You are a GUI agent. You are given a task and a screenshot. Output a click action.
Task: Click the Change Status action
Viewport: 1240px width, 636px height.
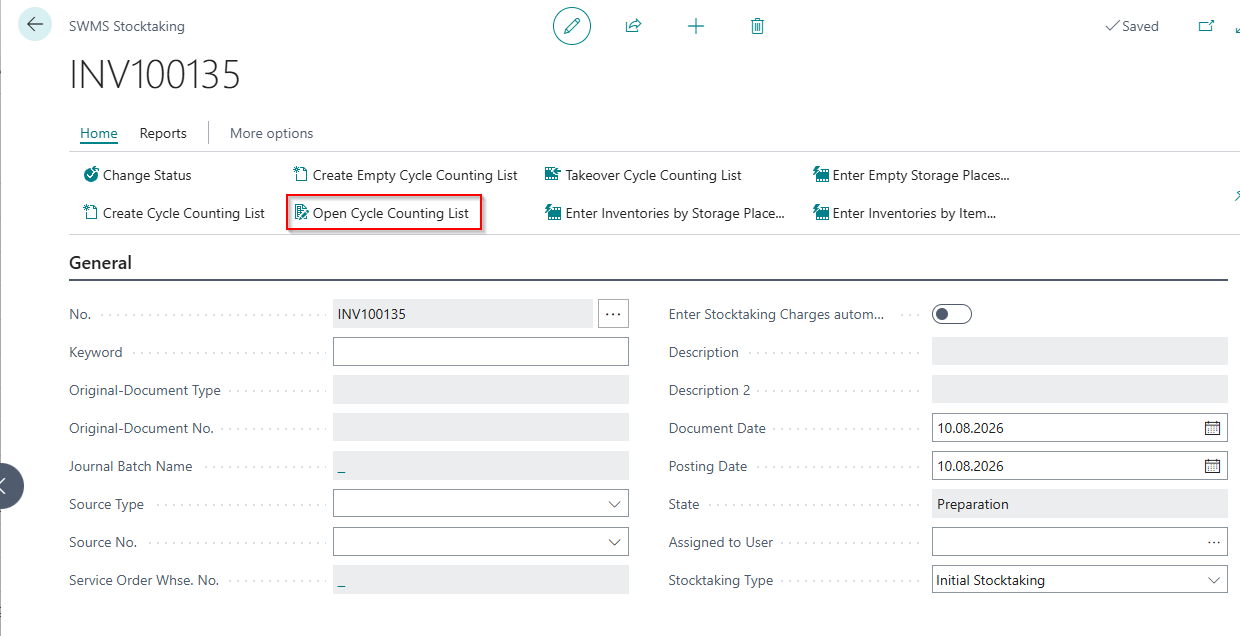pos(138,175)
